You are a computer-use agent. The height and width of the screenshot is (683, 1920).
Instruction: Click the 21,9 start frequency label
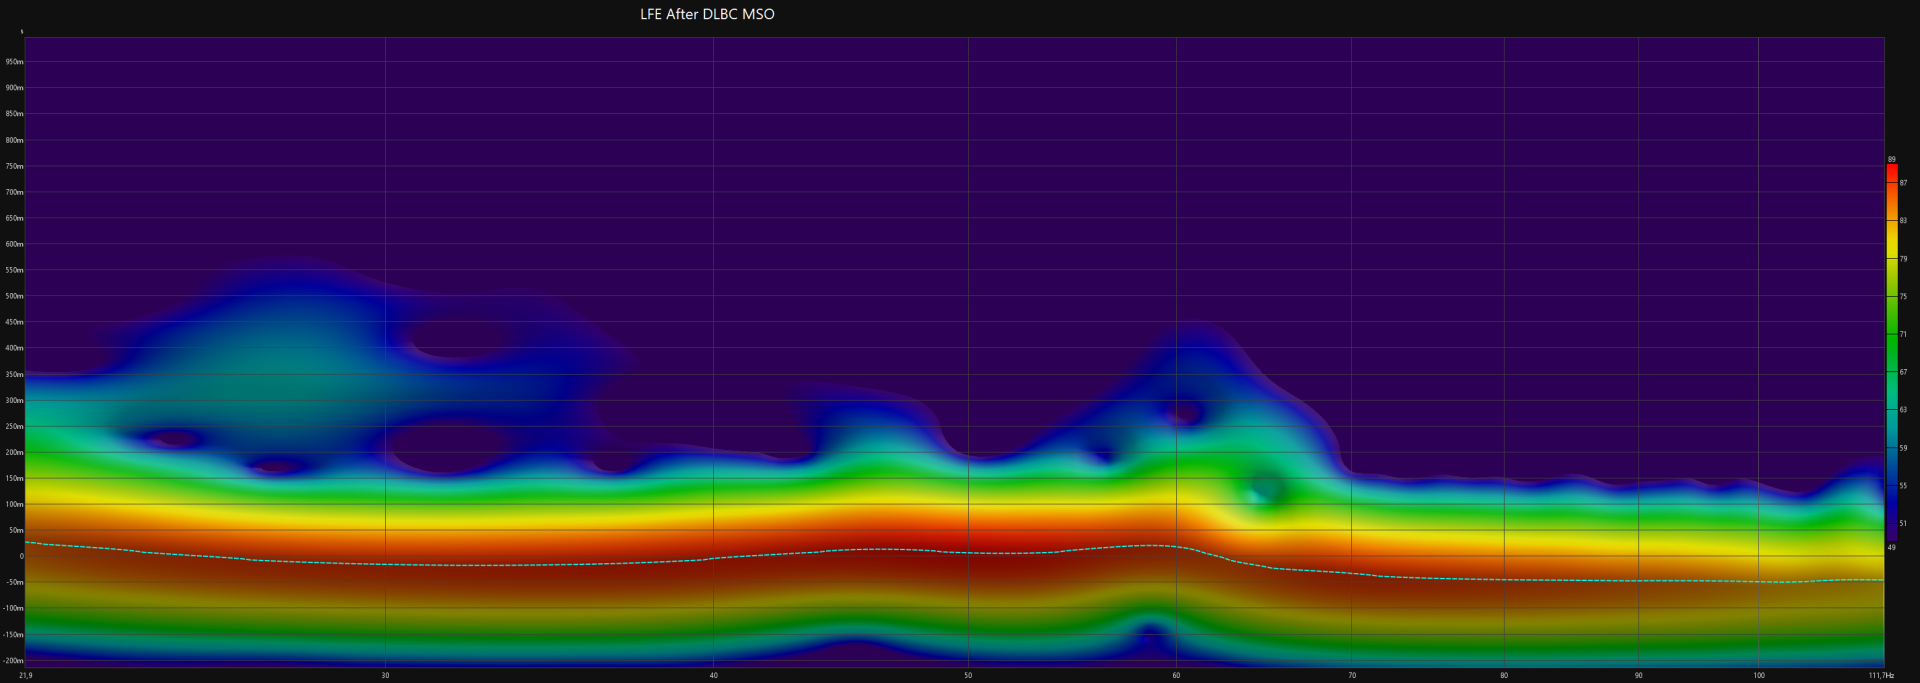25,676
